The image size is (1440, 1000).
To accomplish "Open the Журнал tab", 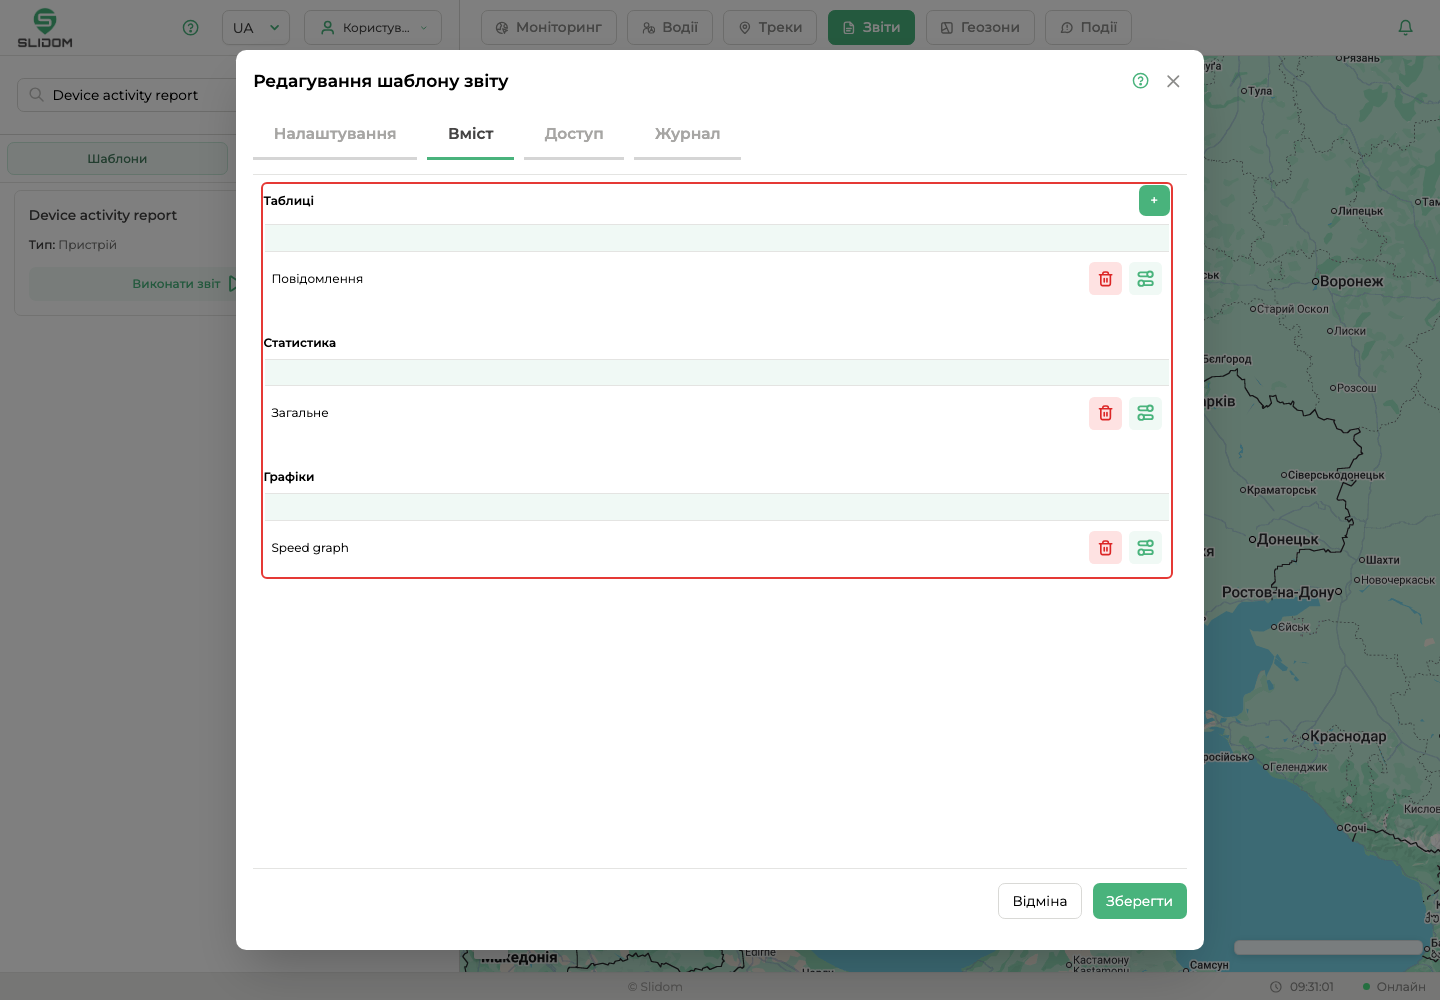I will click(687, 134).
